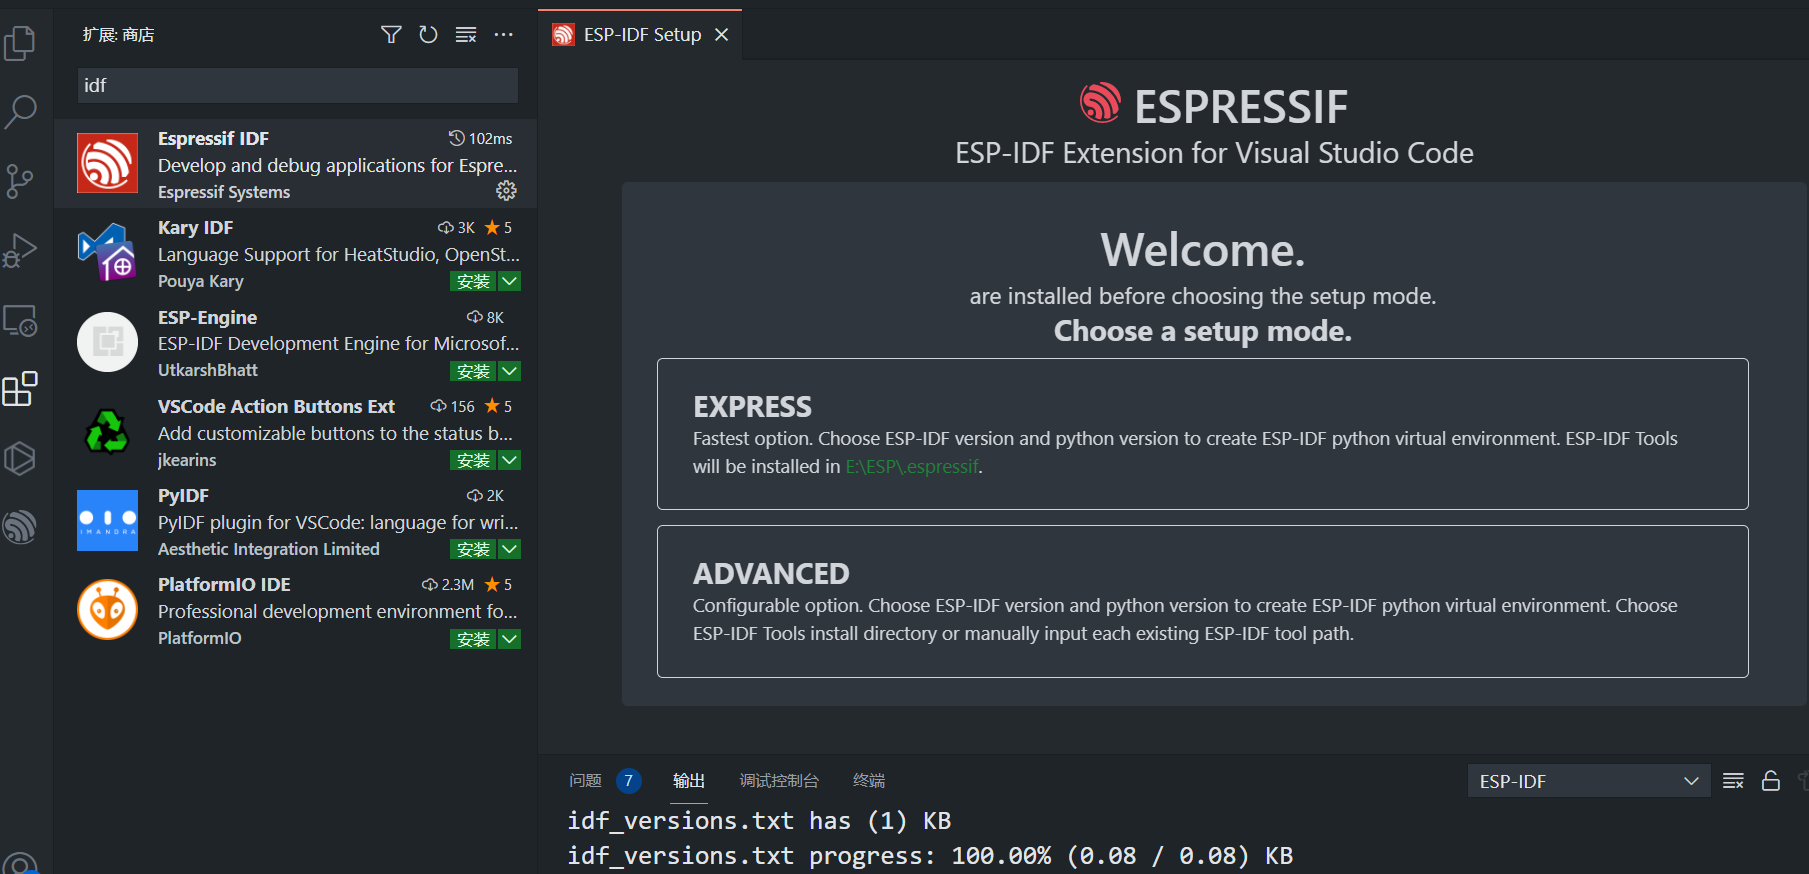Image resolution: width=1809 pixels, height=874 pixels.
Task: Toggle output scroll lock
Action: [1770, 781]
